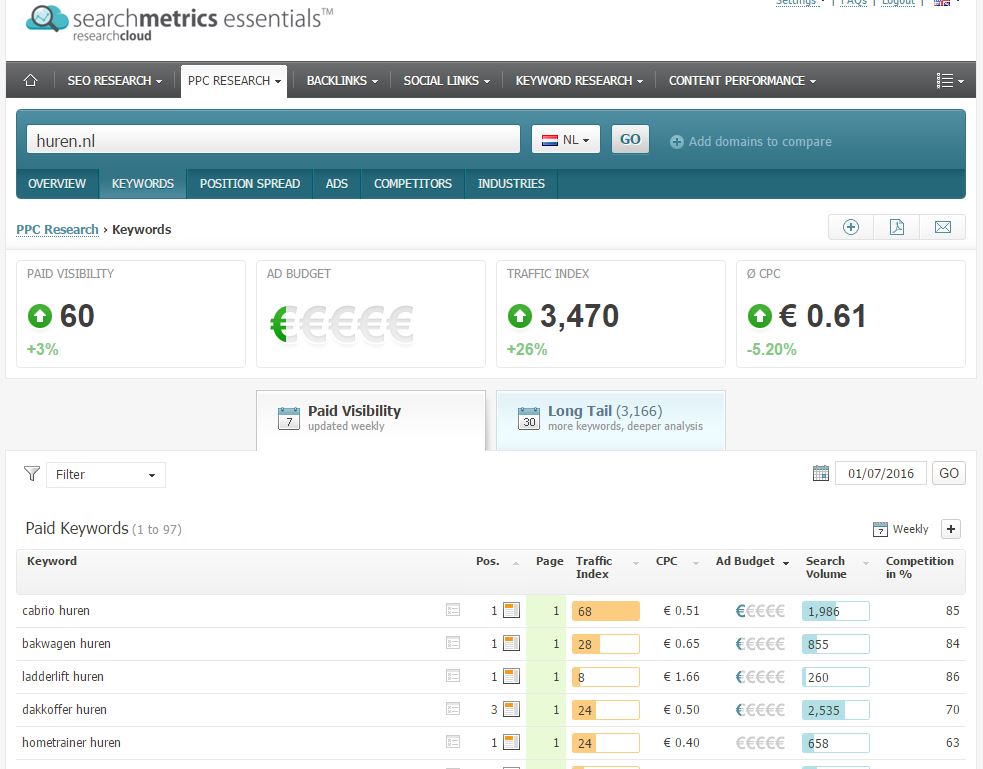Click the Traffic Index bar showing 68
Viewport: 983px width, 769px height.
point(606,611)
